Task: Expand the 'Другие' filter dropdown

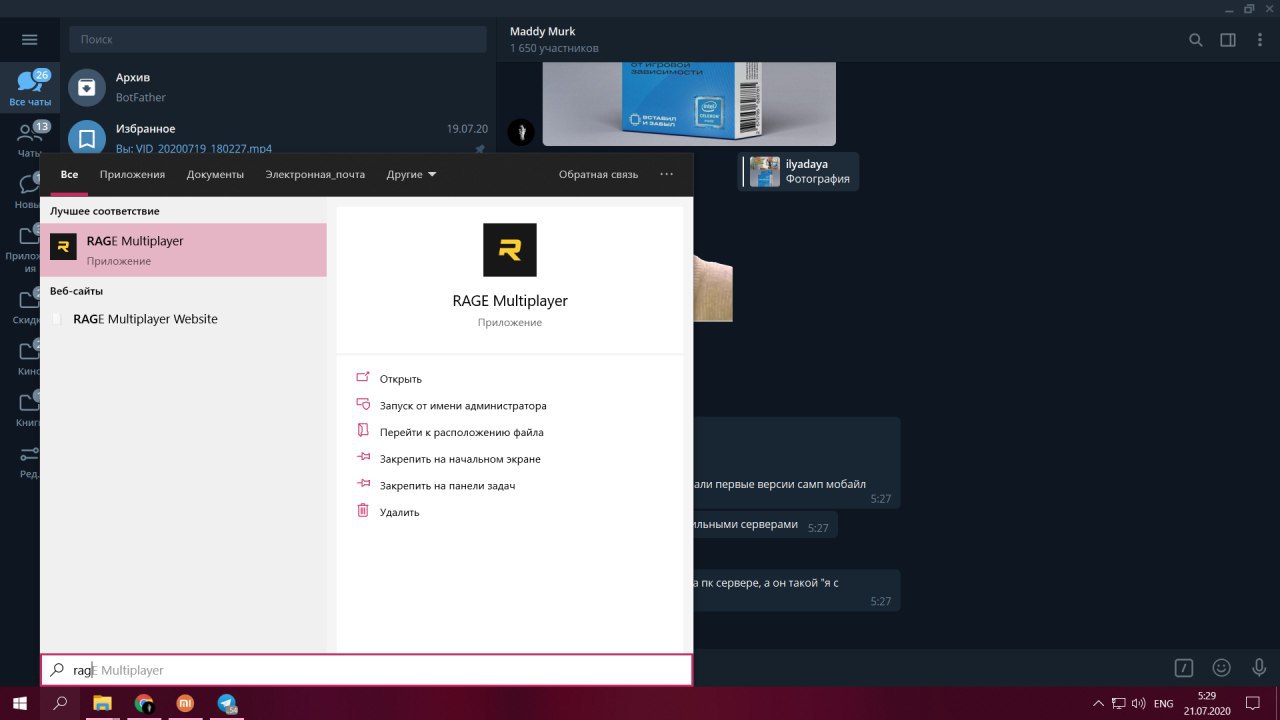Action: point(411,174)
